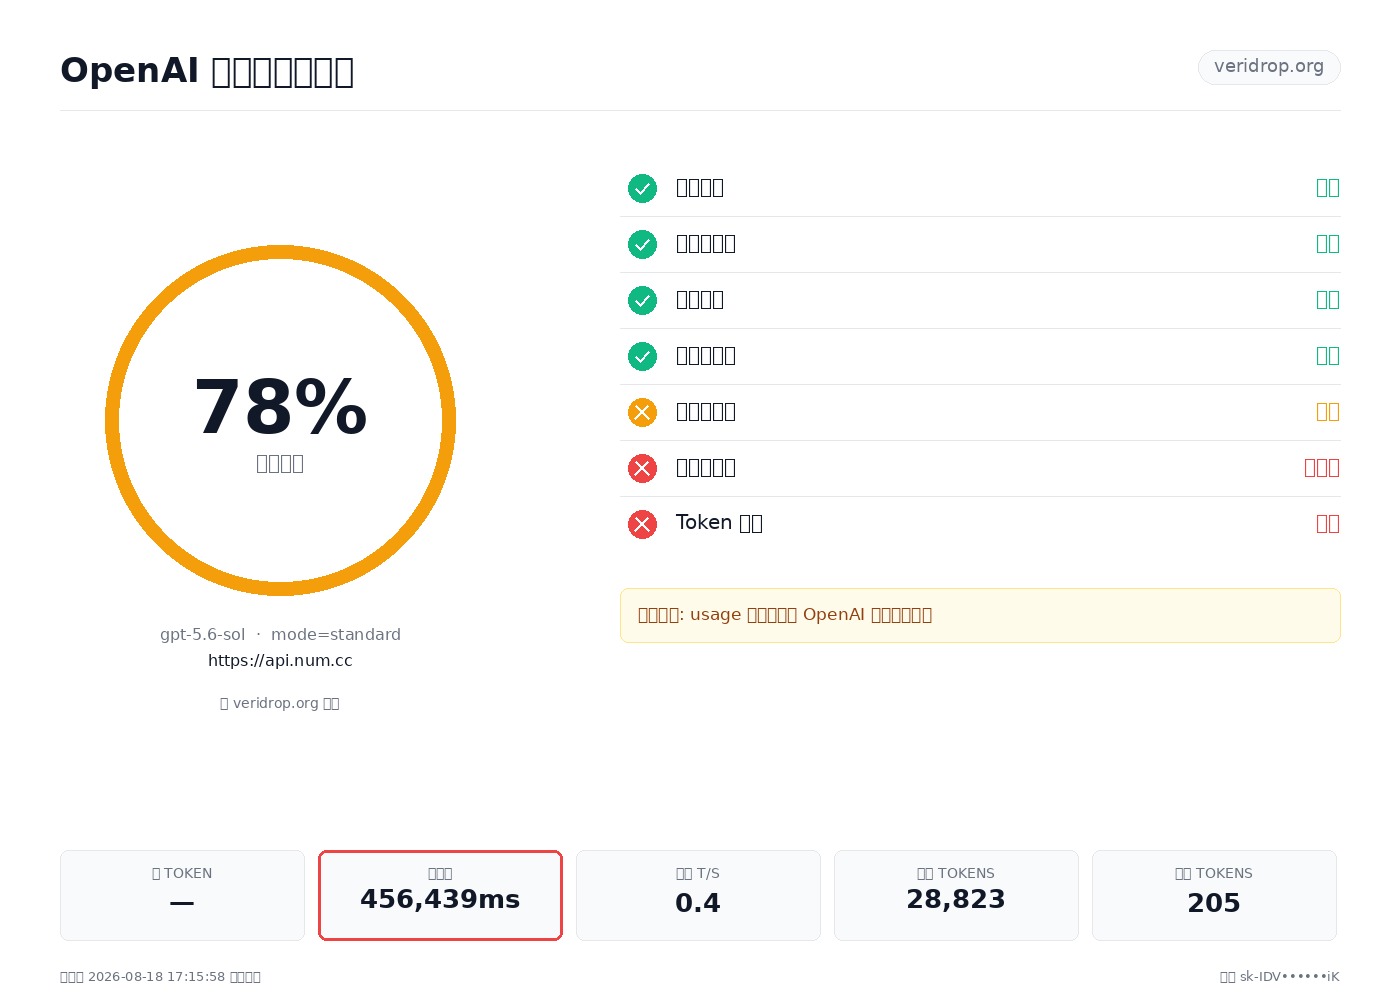
Task: Click the green check icon just above orange icon
Action: coord(642,356)
